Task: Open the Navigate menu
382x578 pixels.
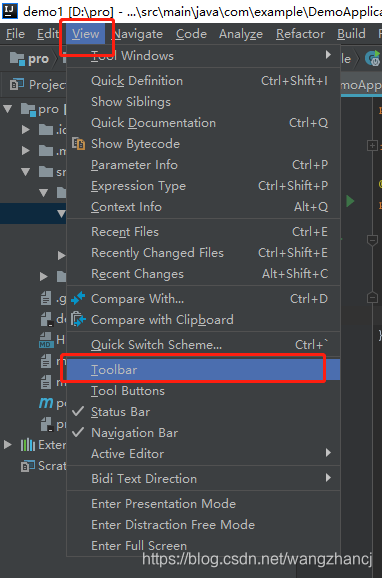Action: (138, 34)
